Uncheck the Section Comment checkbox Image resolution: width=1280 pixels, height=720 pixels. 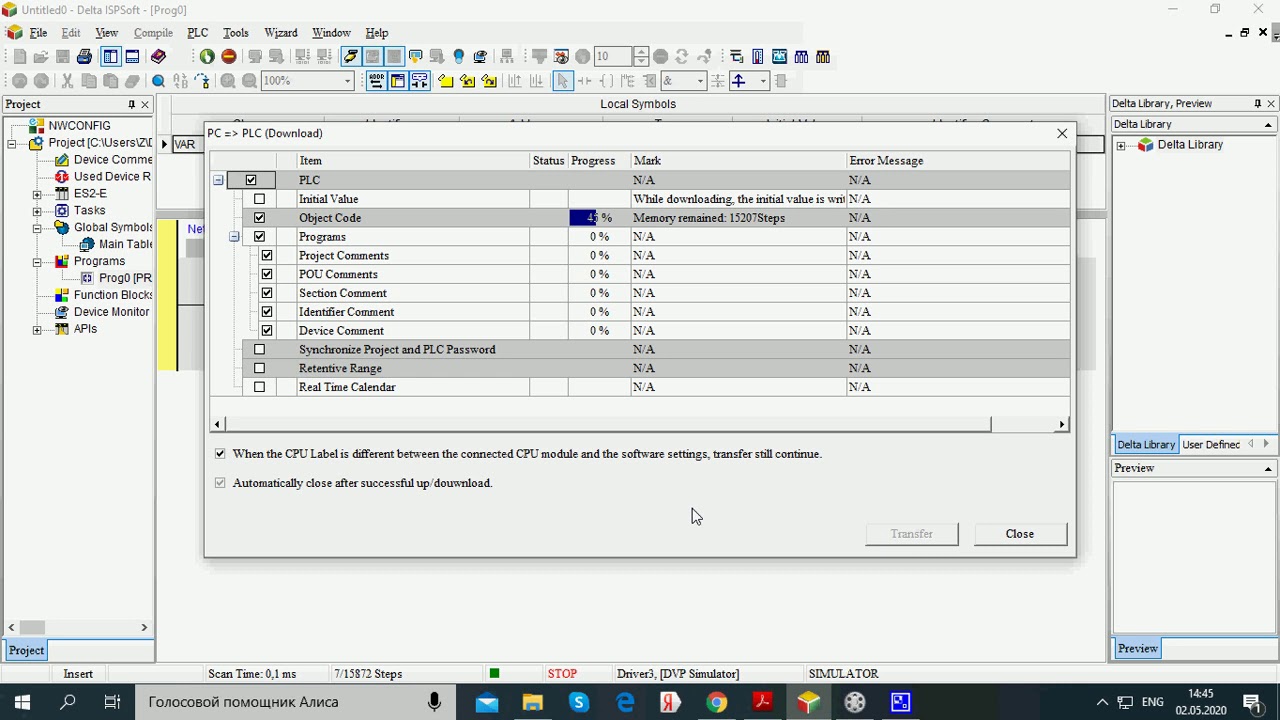267,293
